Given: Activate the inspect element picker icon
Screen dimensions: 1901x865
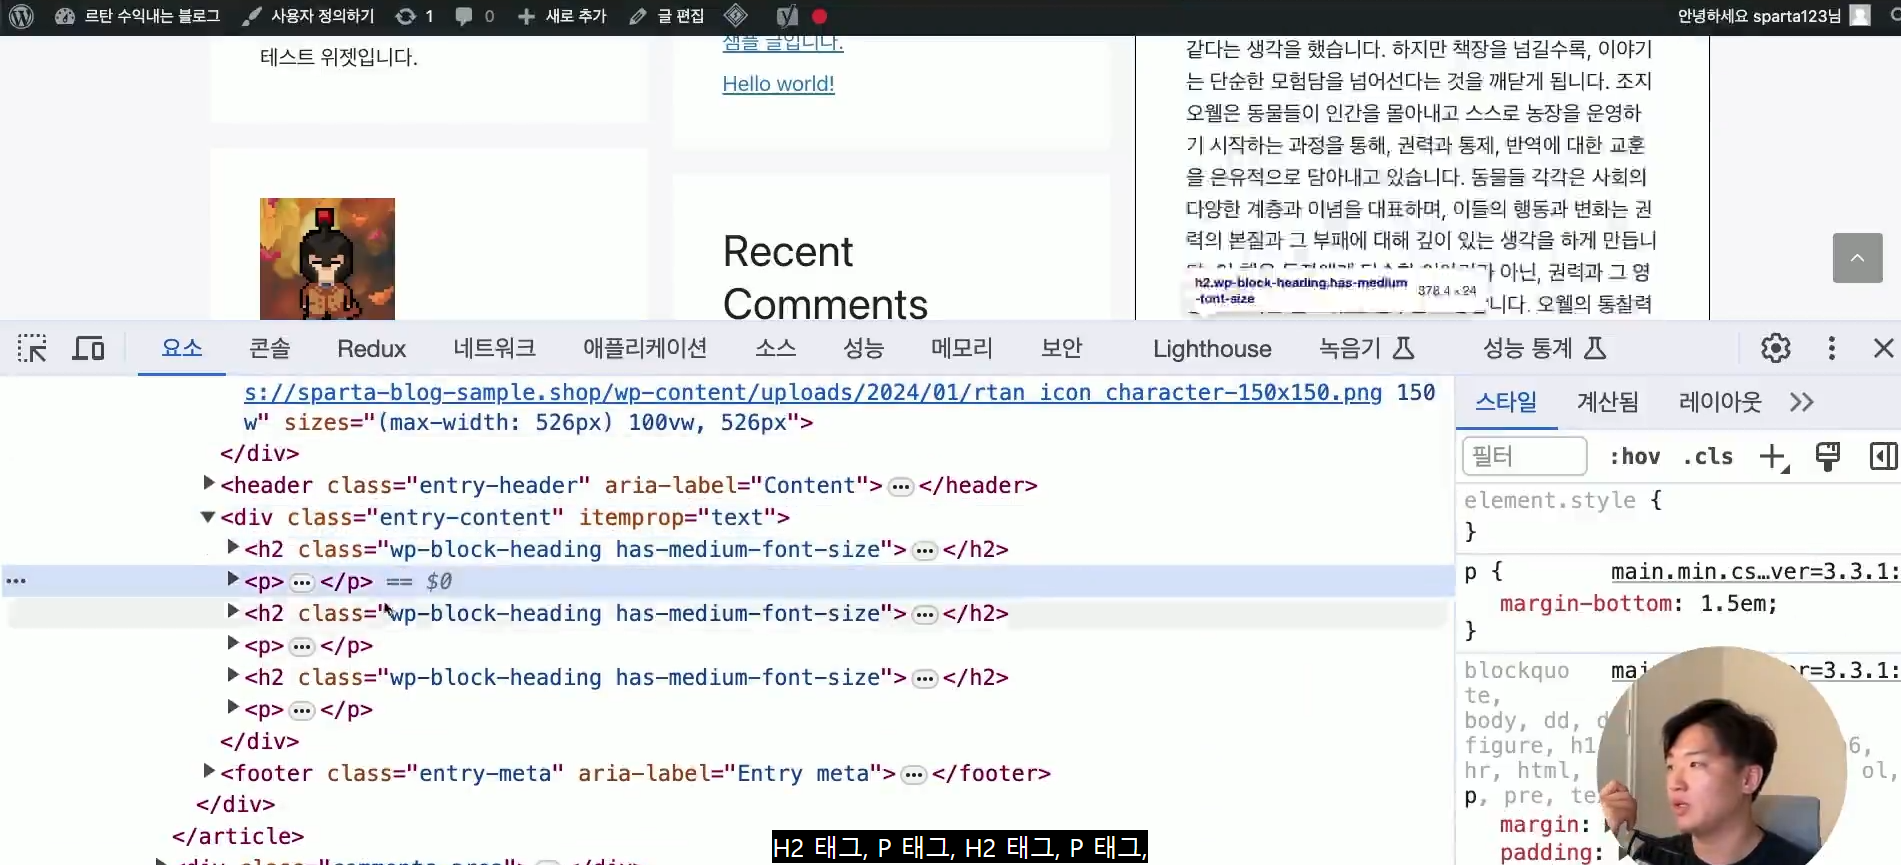Looking at the screenshot, I should point(32,348).
